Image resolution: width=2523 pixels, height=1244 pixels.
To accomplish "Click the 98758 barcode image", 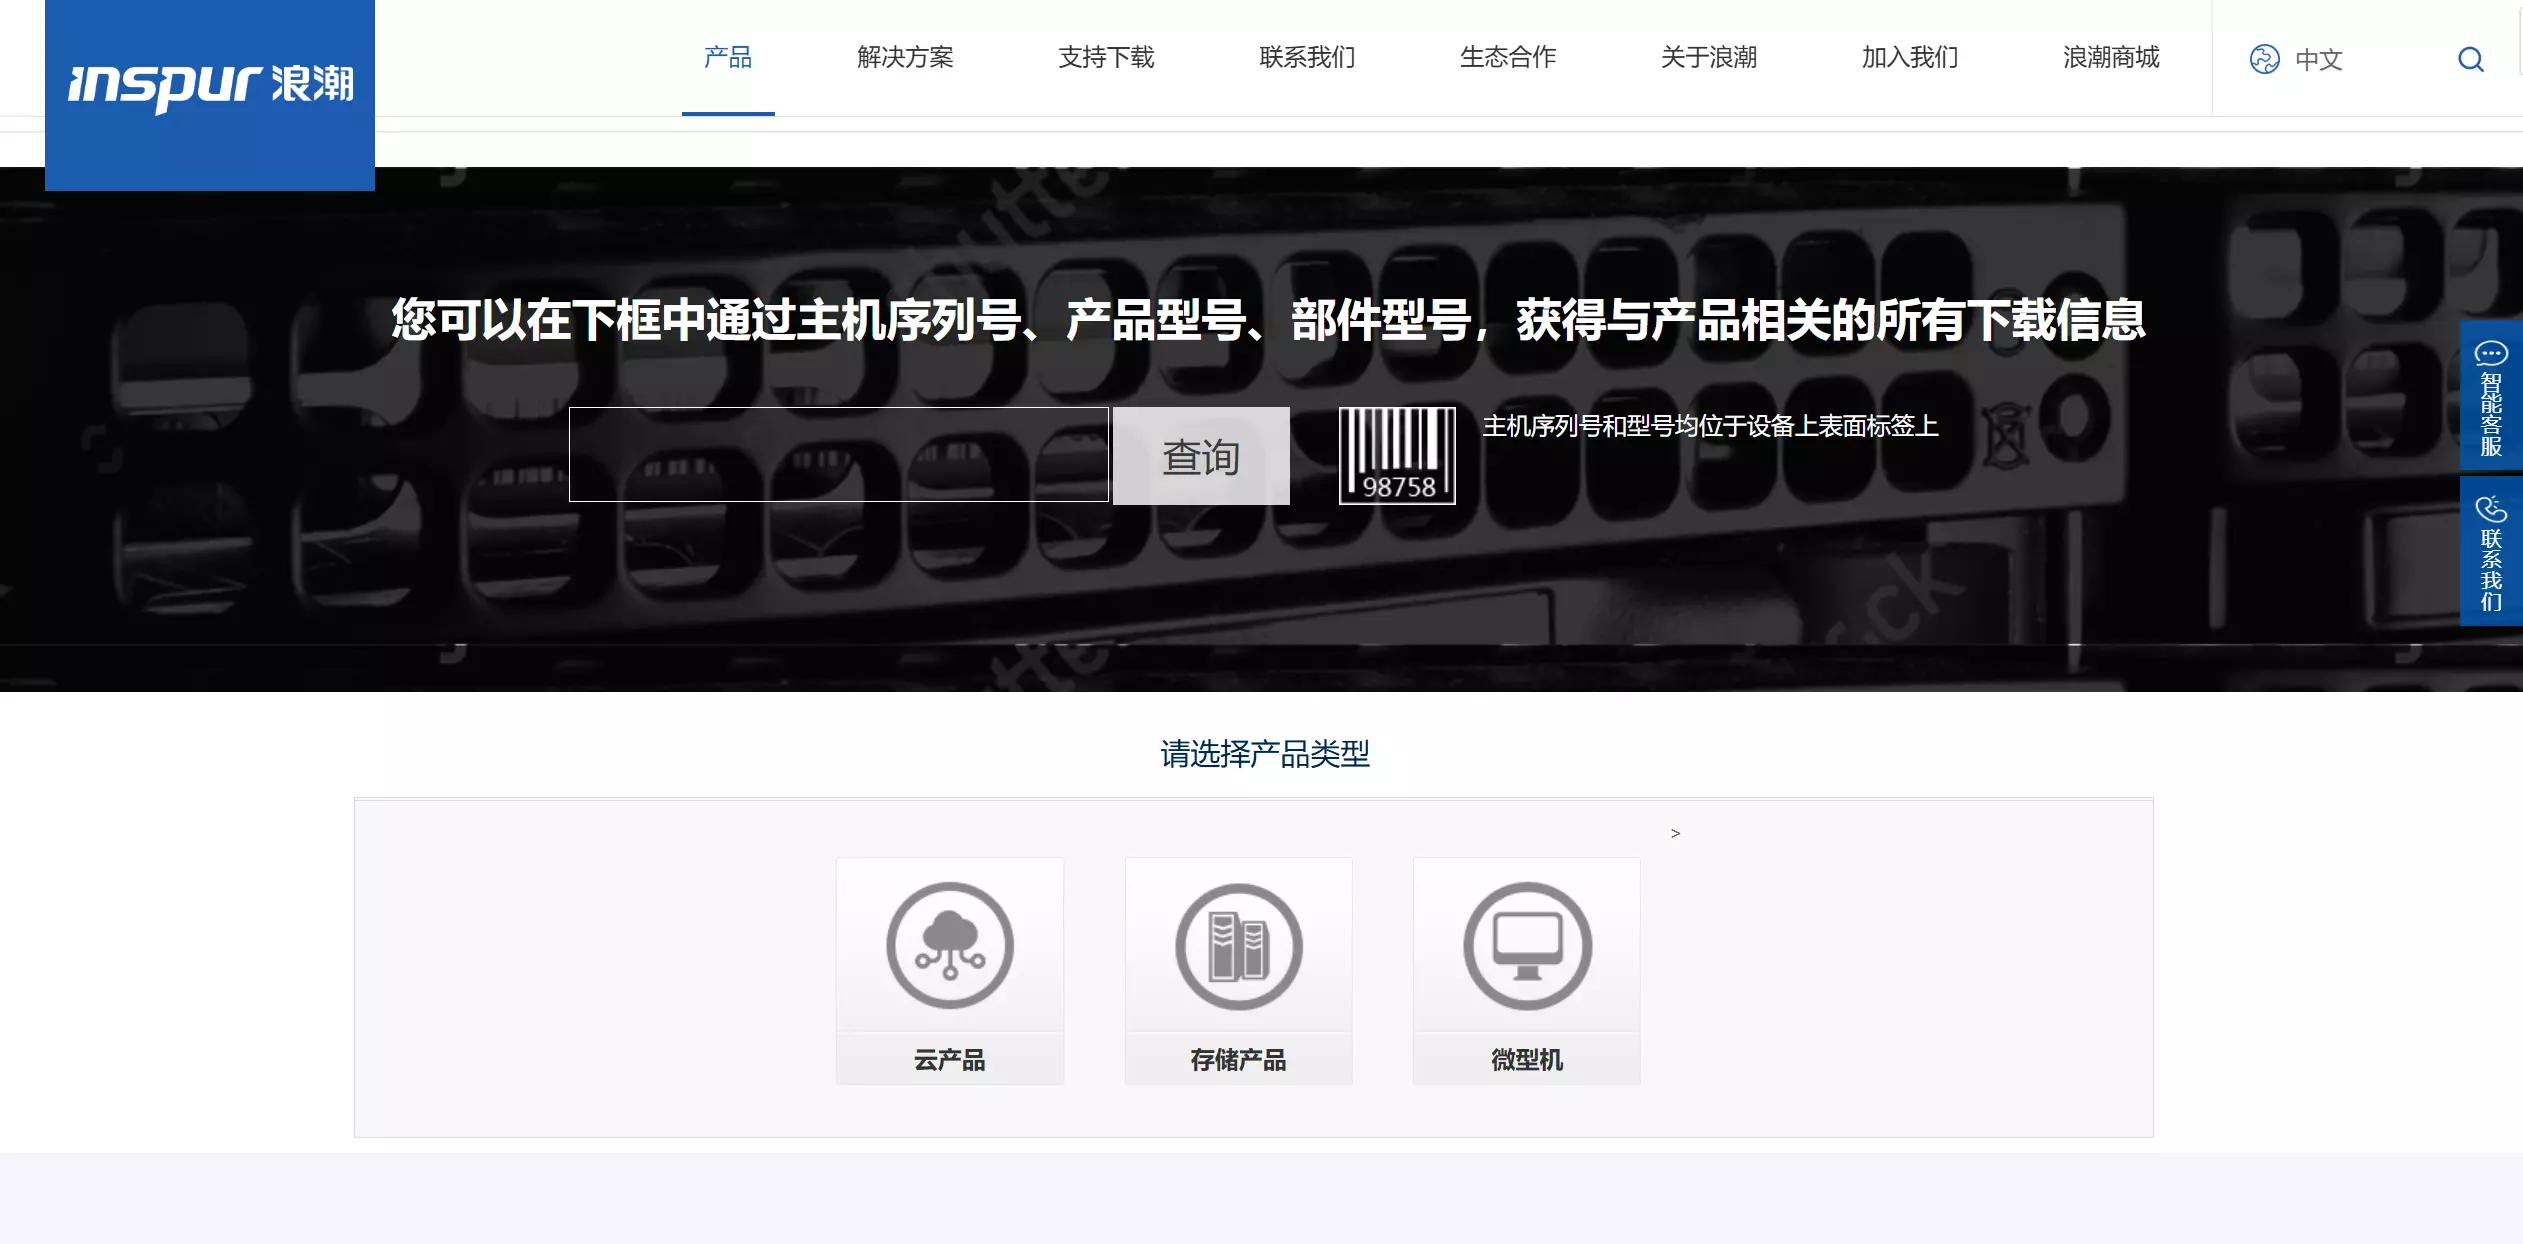I will point(1397,455).
